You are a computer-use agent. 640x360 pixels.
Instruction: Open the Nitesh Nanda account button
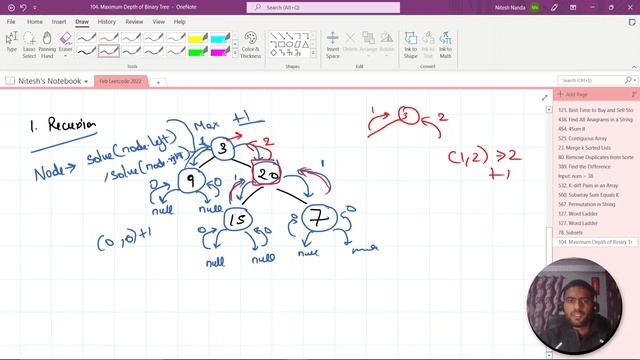click(x=517, y=7)
